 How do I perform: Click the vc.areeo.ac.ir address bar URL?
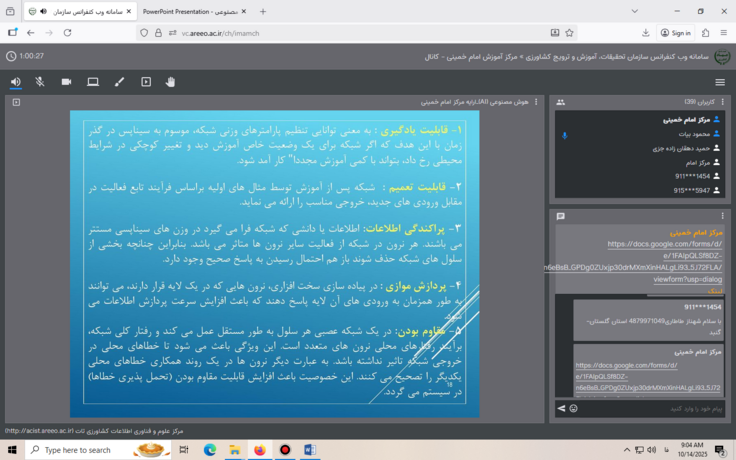click(x=220, y=33)
